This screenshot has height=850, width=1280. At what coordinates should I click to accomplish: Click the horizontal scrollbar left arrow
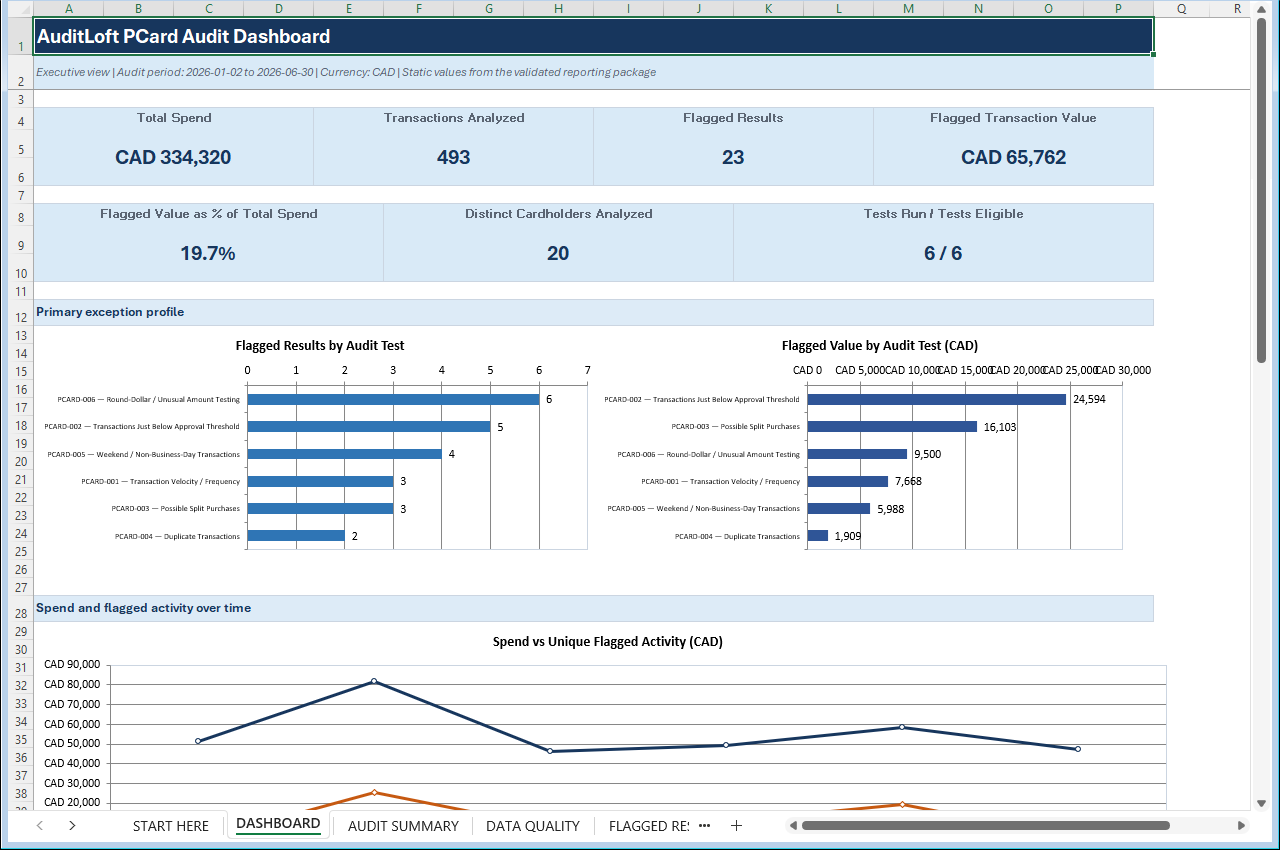pos(793,825)
